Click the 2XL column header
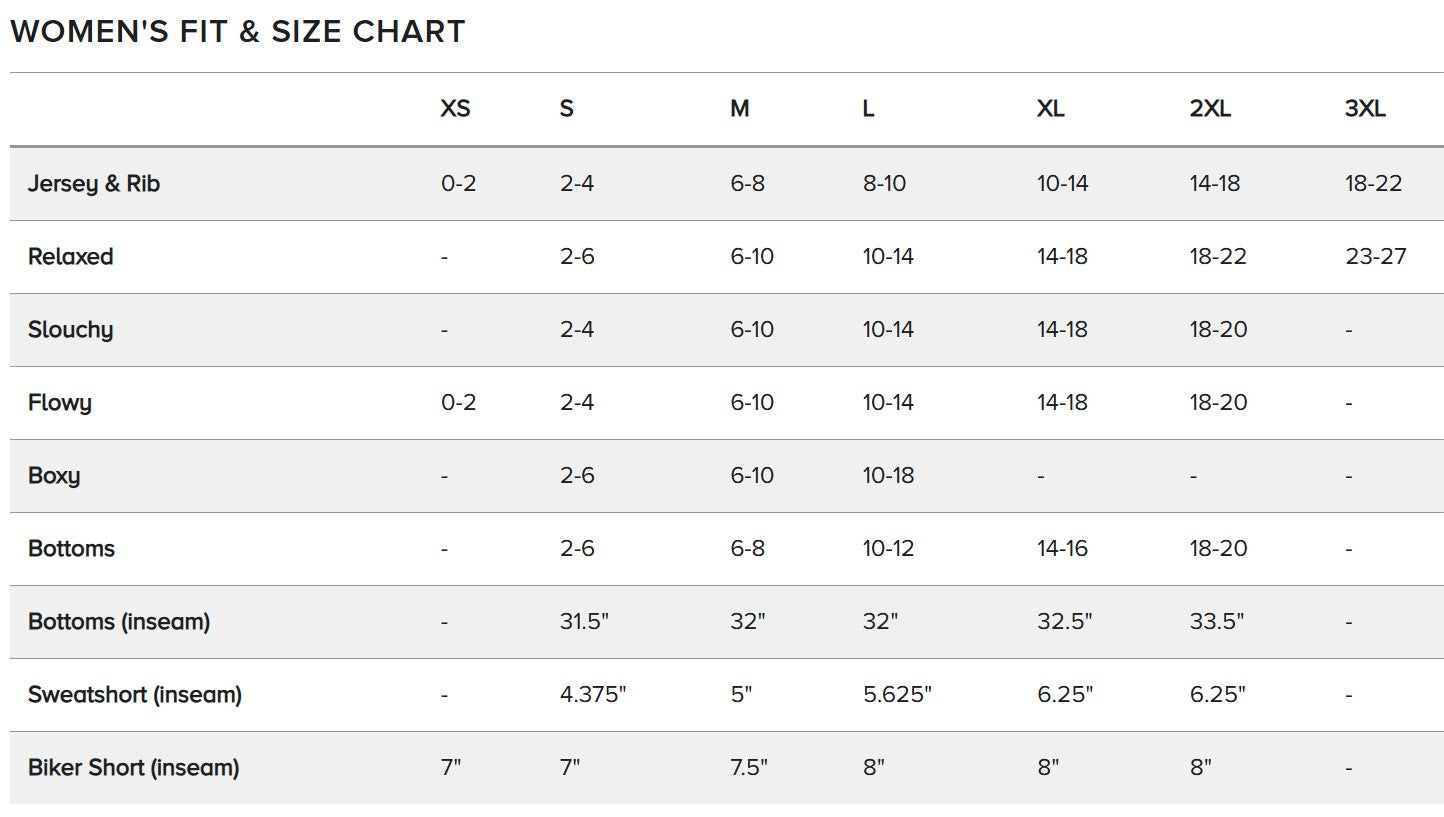Viewport: 1444px width, 817px height. [1210, 109]
